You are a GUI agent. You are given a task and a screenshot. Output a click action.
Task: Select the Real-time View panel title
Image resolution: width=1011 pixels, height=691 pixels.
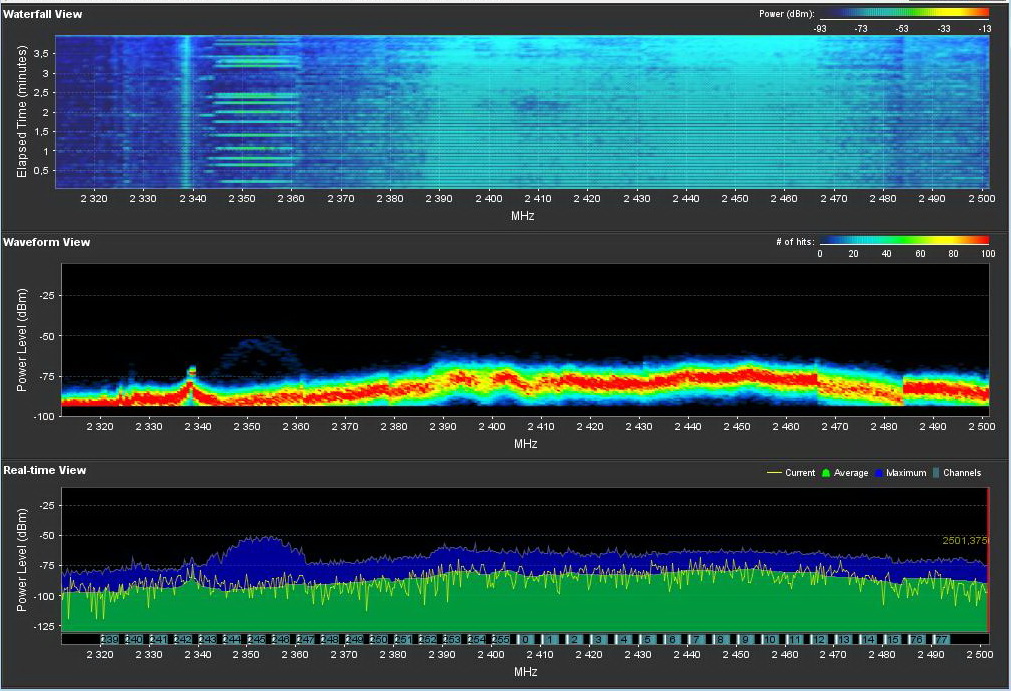(x=44, y=470)
